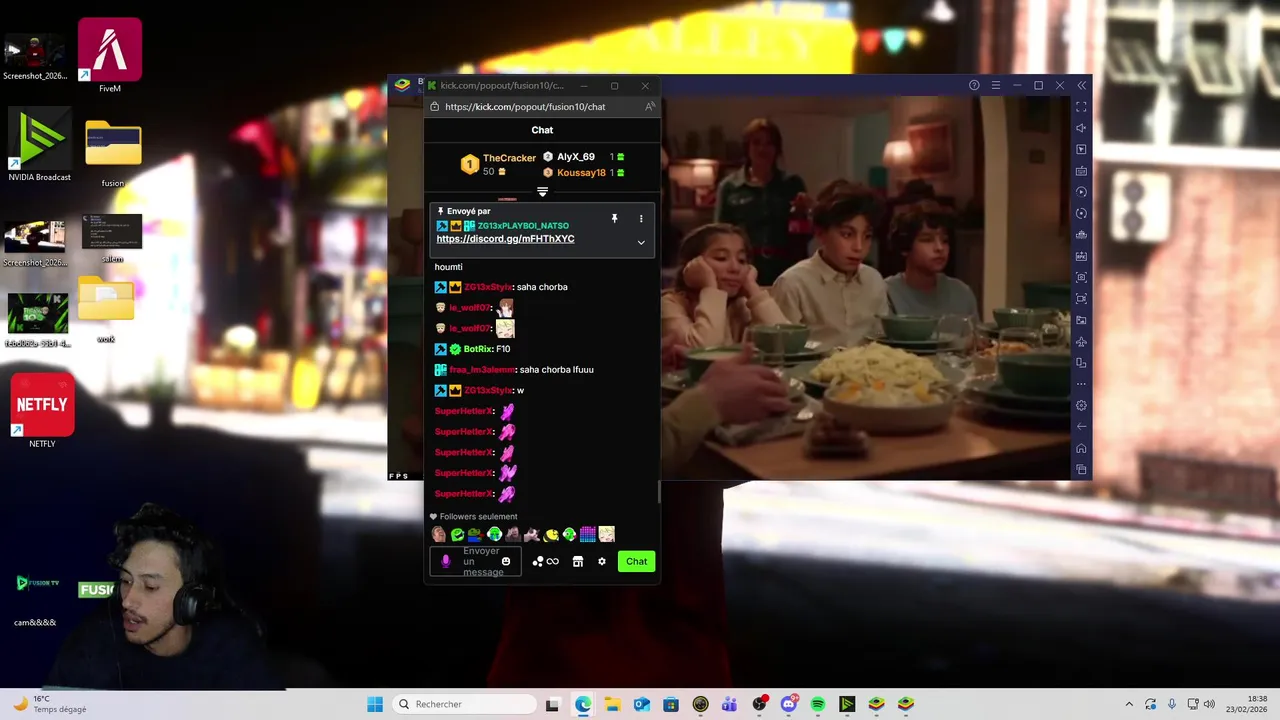Go back with BlueStacks back arrow
Screen dimensions: 1280x720
pyautogui.click(x=1081, y=427)
